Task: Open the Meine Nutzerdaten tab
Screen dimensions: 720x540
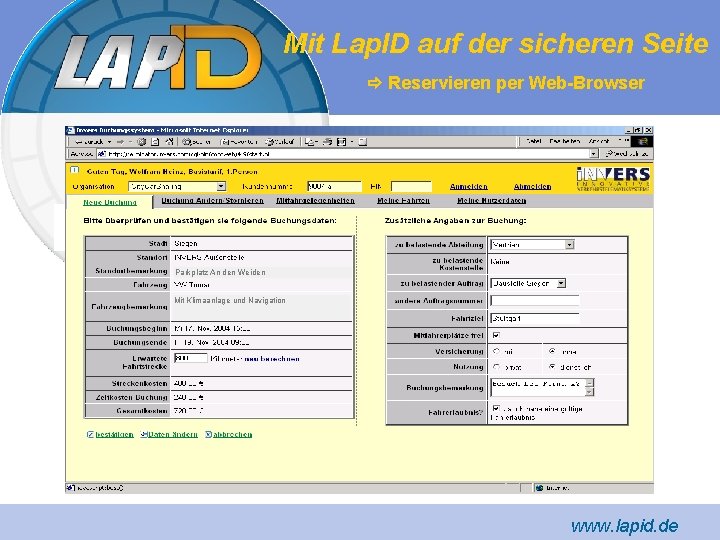Action: [x=491, y=201]
